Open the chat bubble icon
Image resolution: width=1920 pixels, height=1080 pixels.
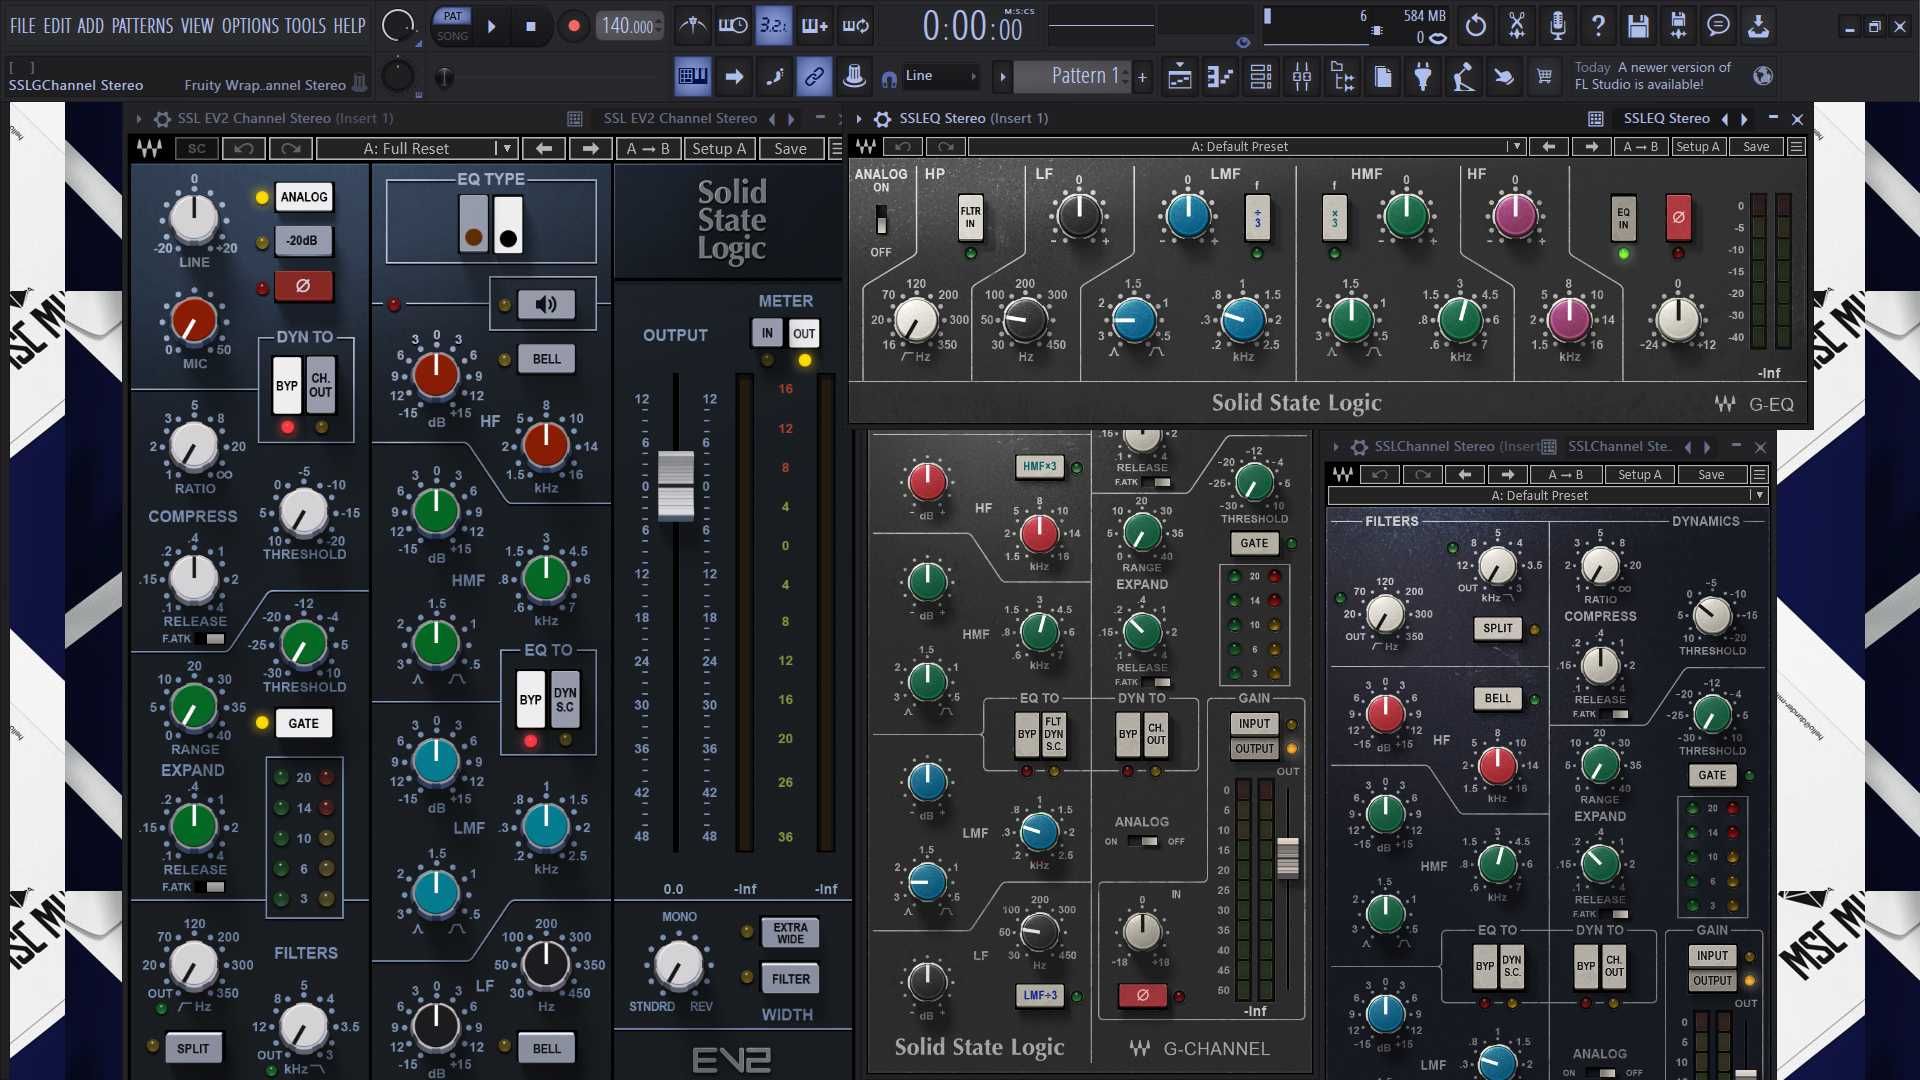[1719, 26]
